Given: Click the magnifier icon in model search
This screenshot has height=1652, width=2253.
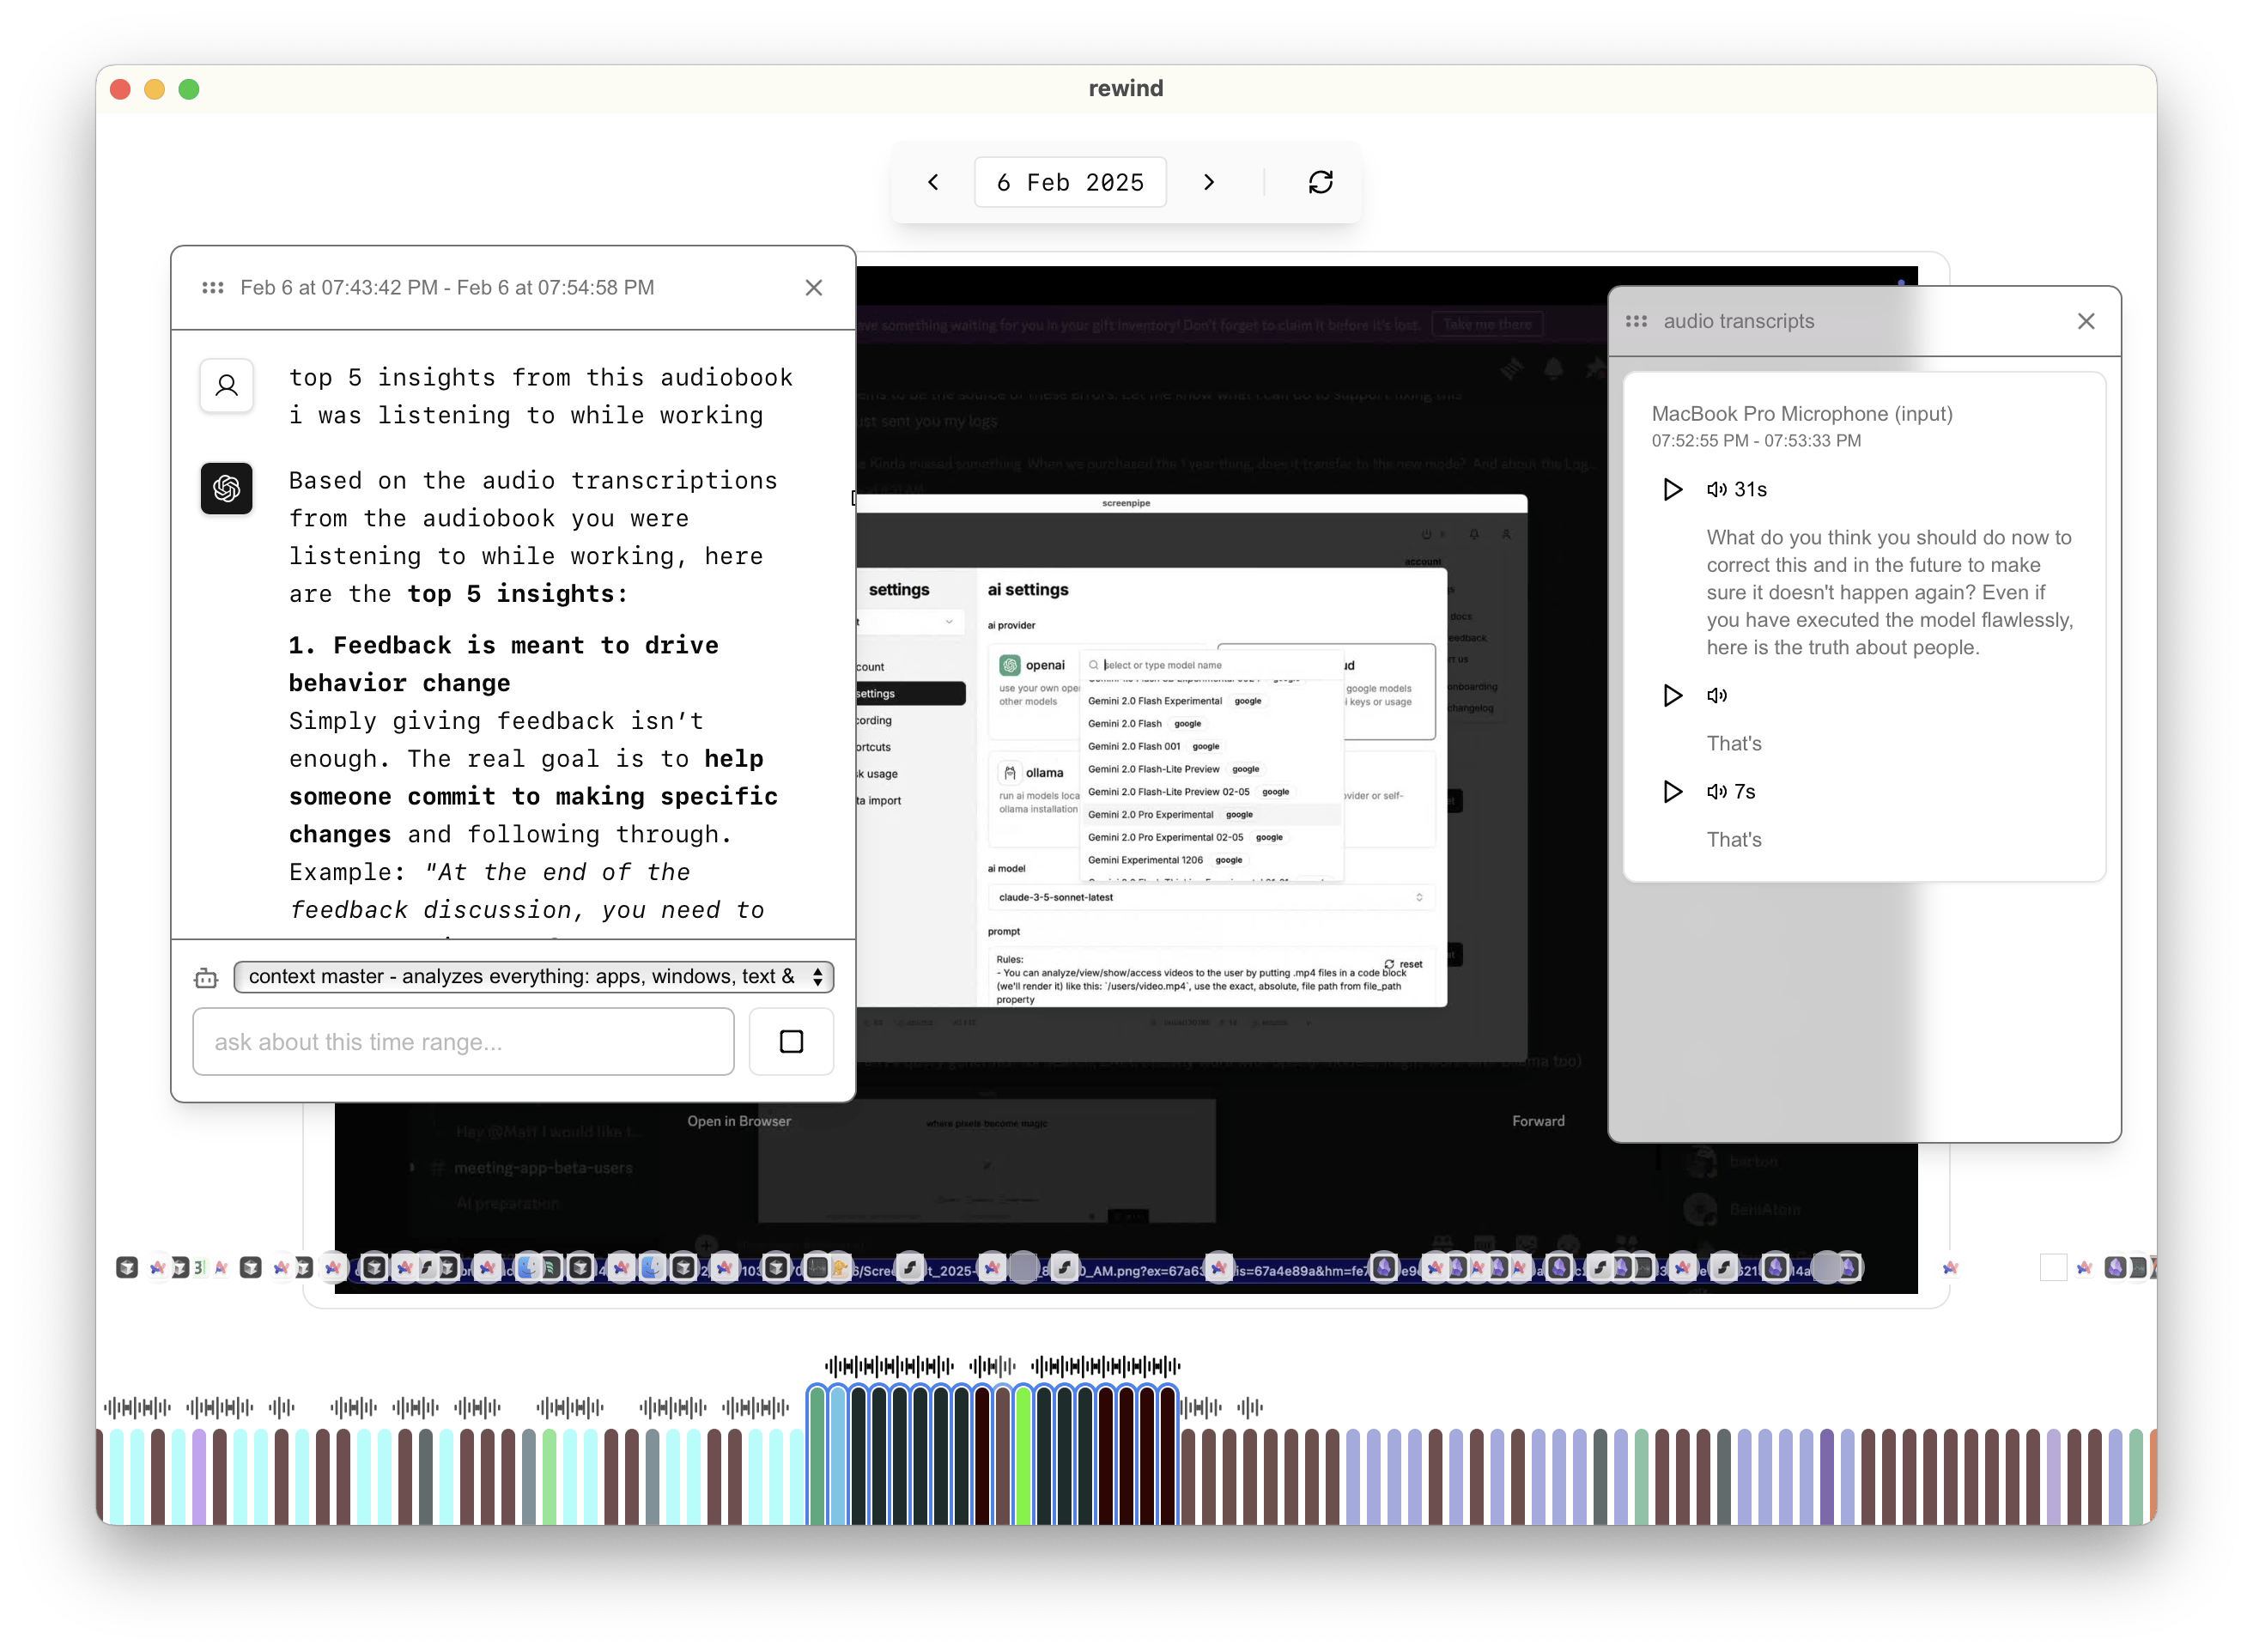Looking at the screenshot, I should 1094,665.
